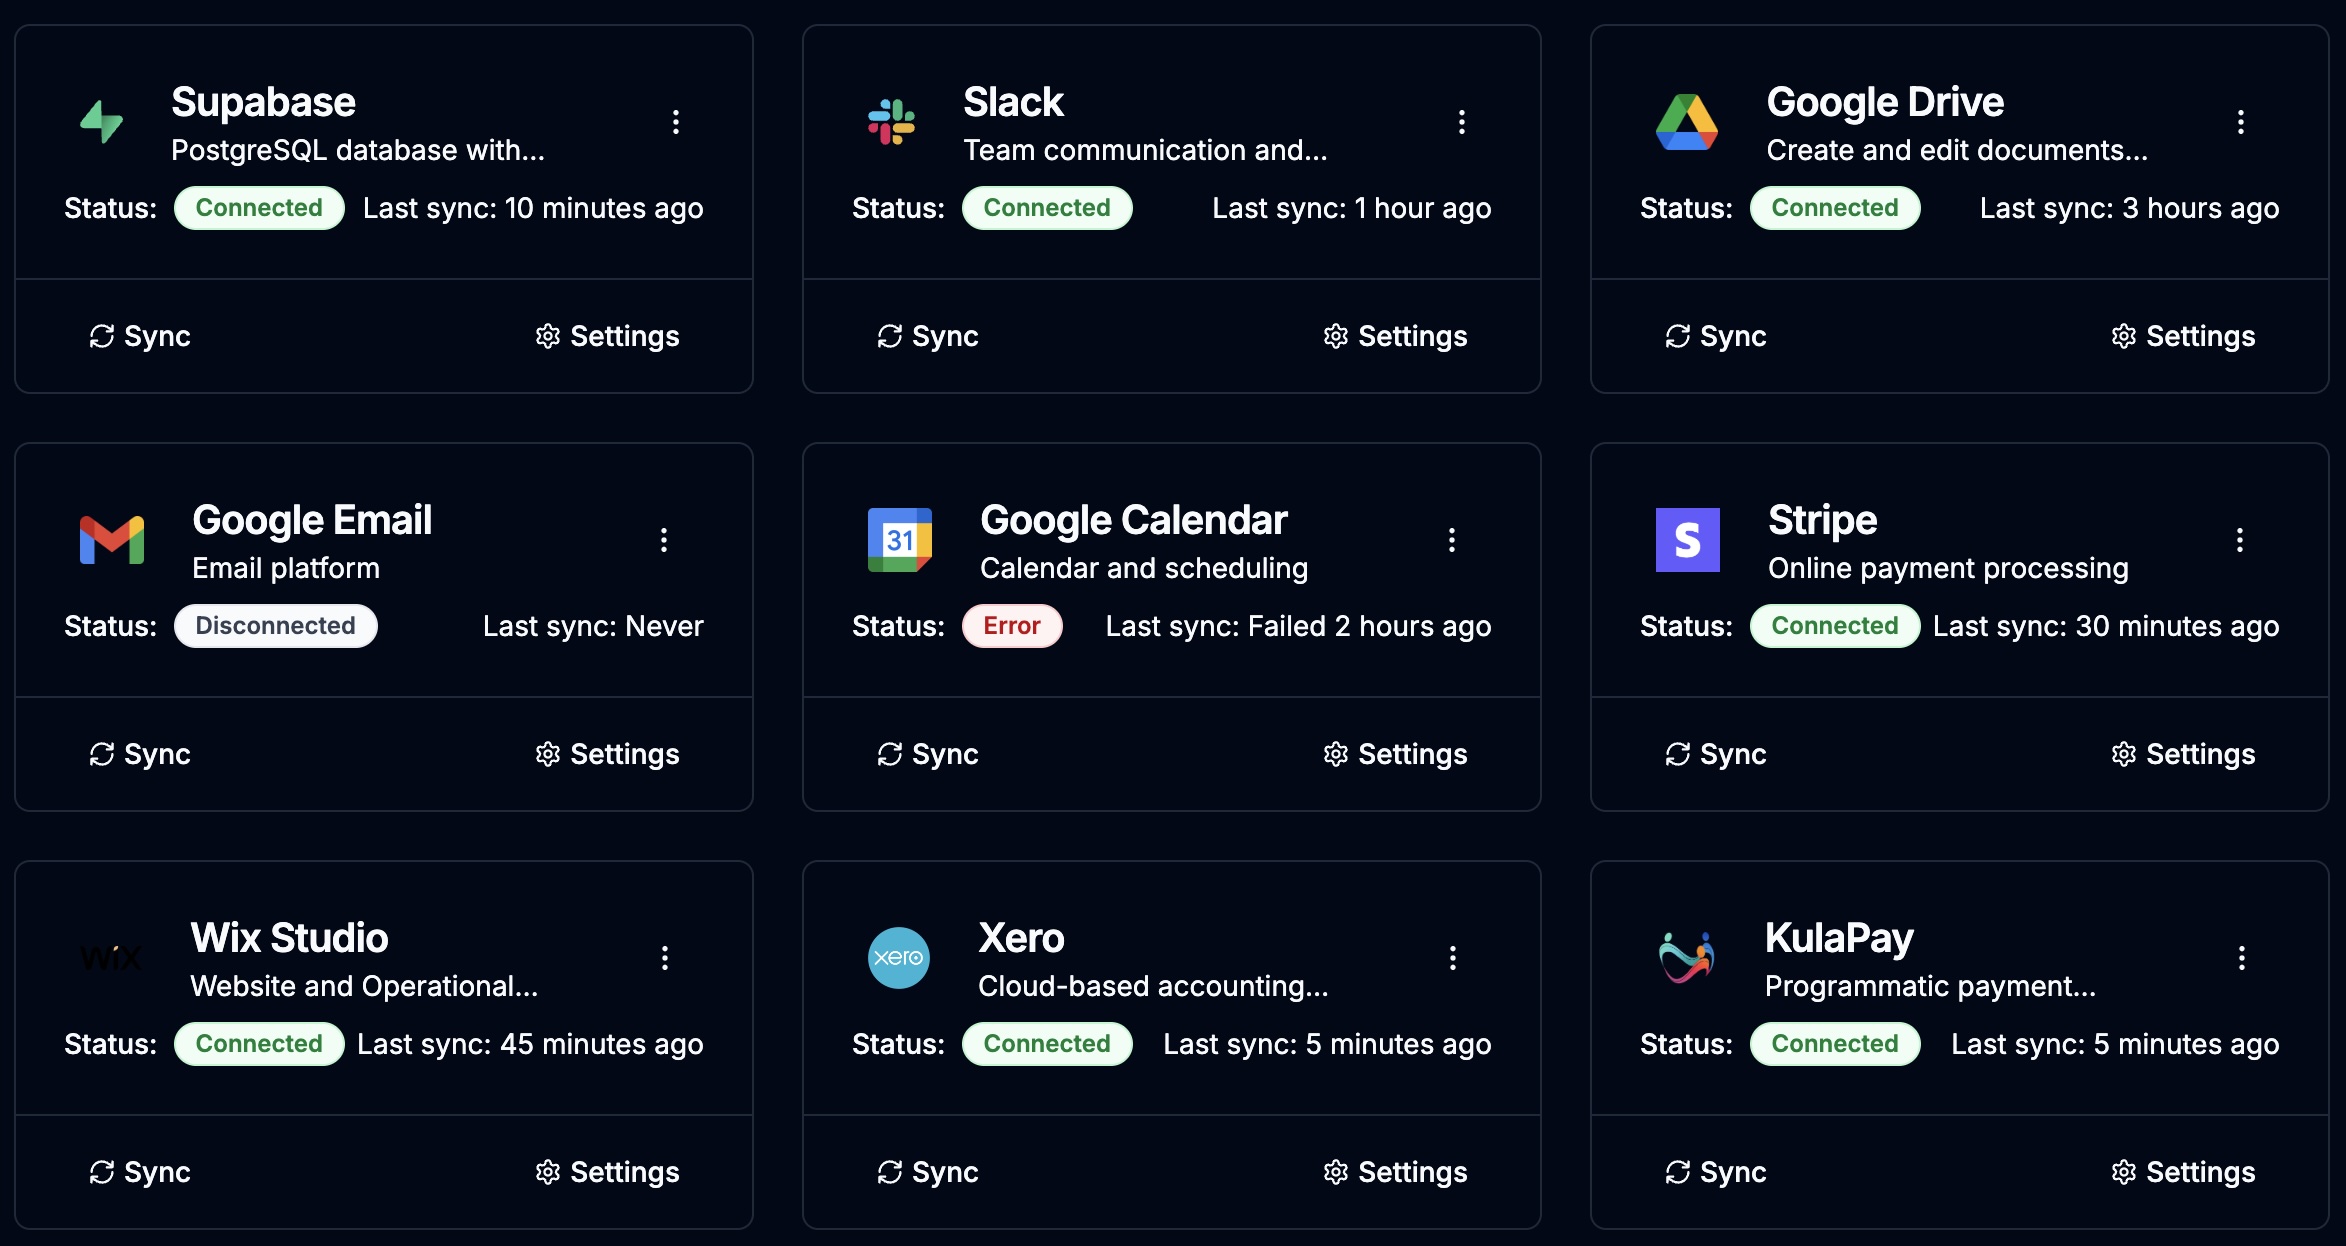Viewport: 2346px width, 1246px height.
Task: Click the Google Drive logo icon
Action: coord(1687,122)
